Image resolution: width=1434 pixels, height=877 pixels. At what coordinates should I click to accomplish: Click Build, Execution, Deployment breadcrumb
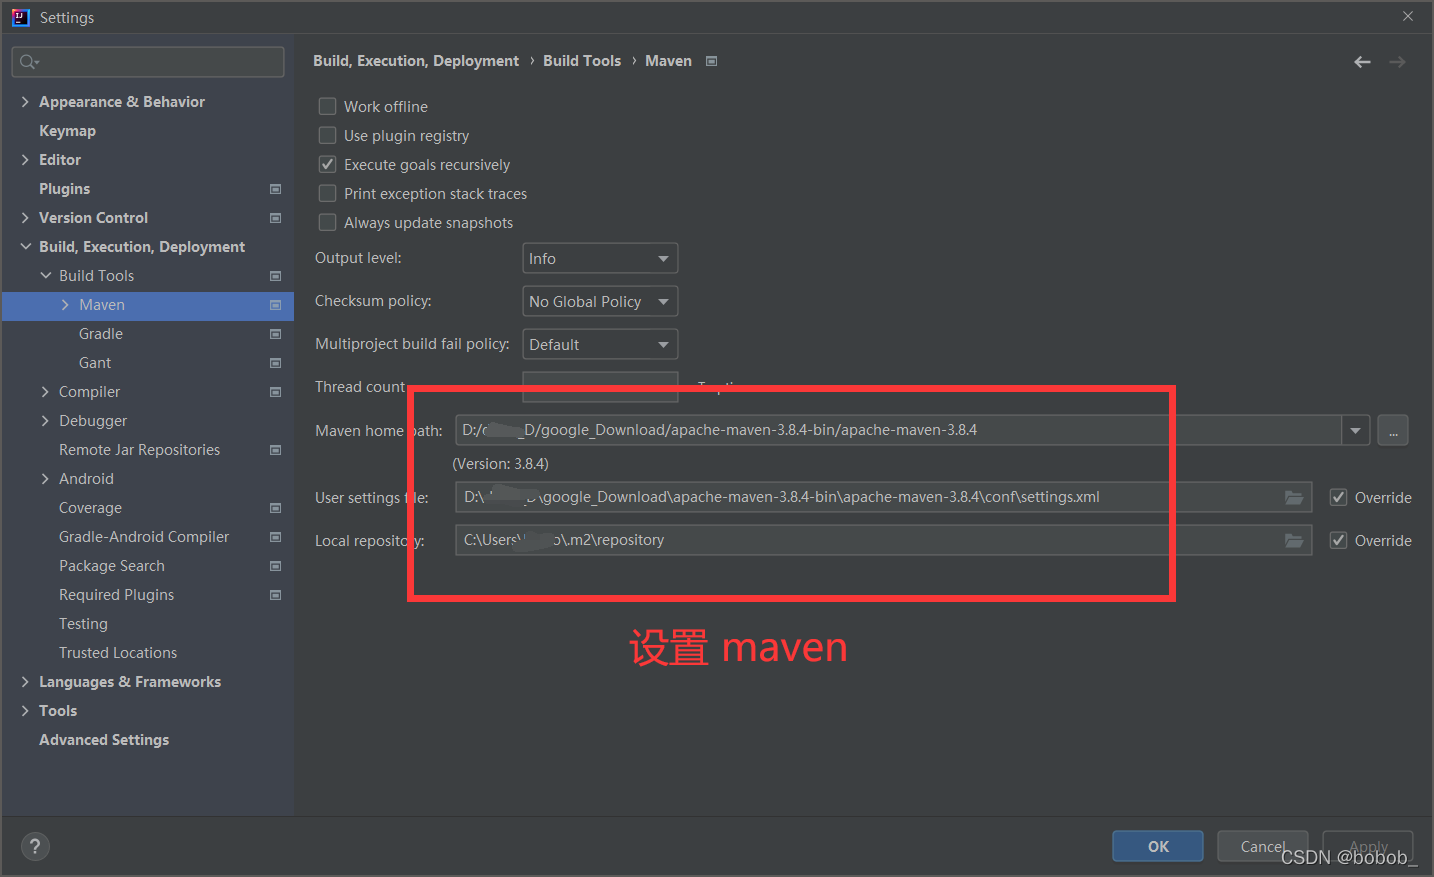pos(416,61)
